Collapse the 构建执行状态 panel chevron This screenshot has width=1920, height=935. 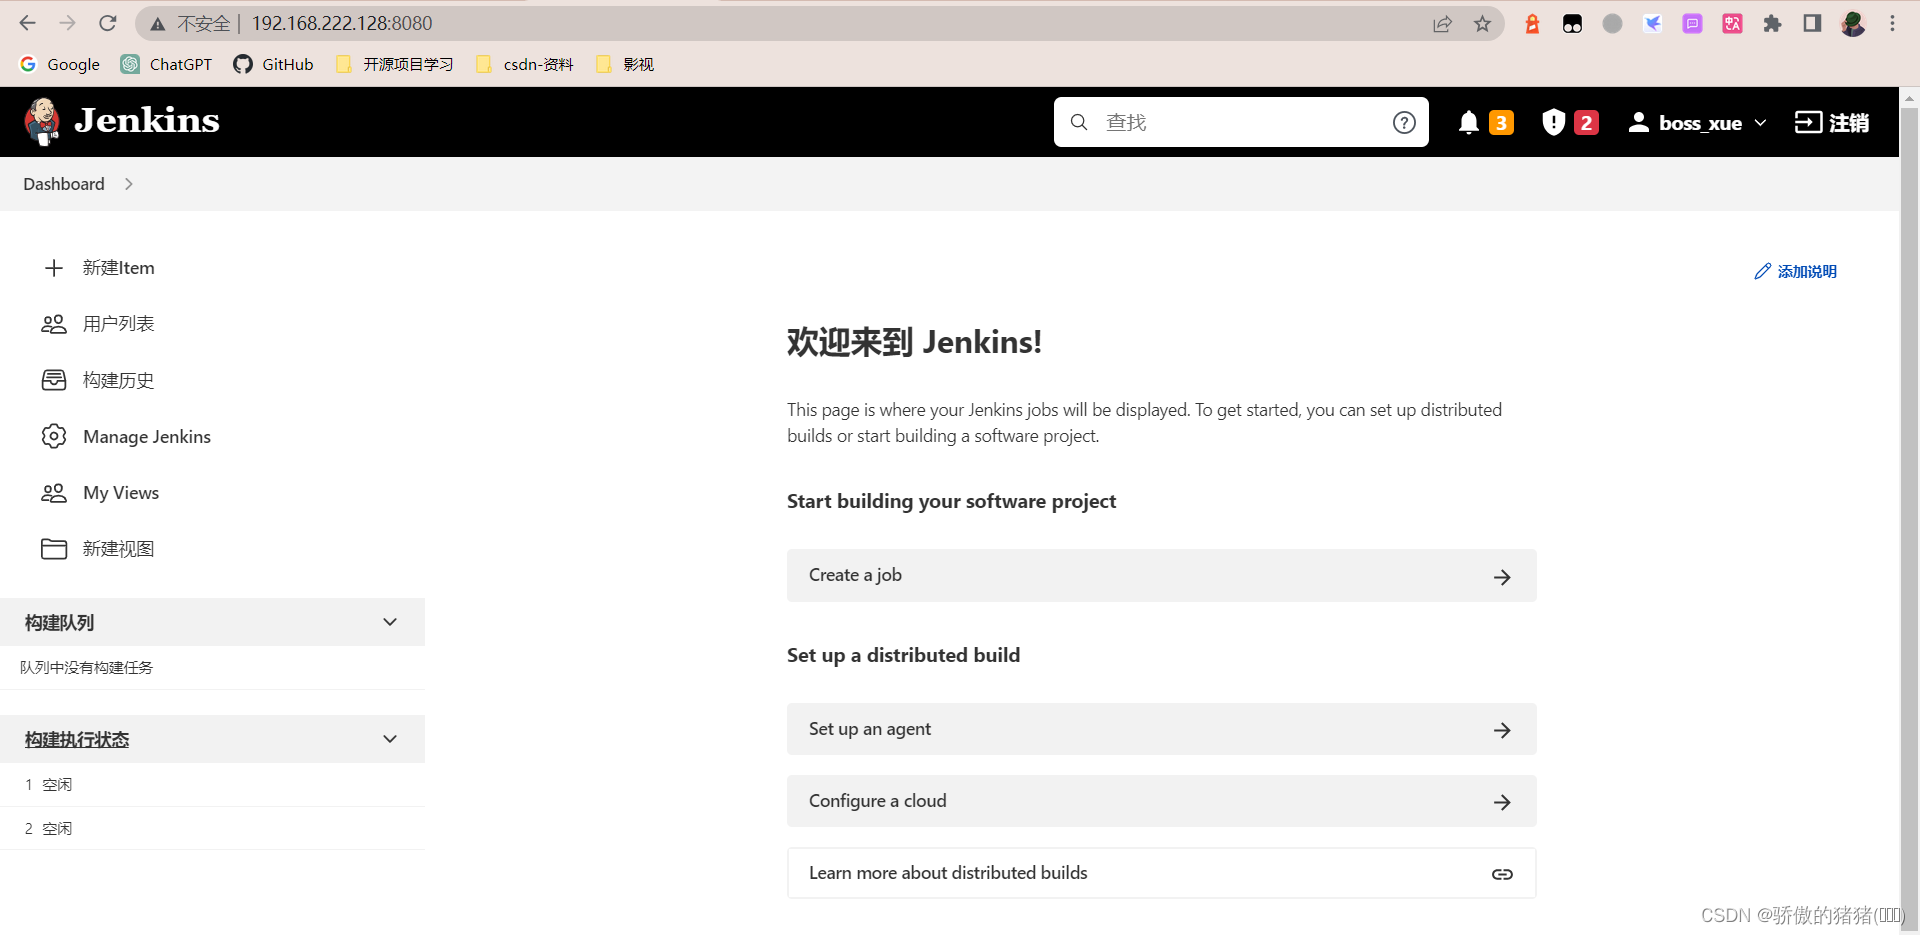[390, 739]
